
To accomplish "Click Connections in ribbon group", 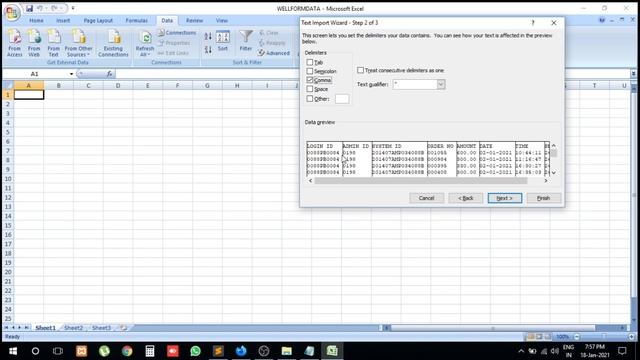I will pos(177,33).
